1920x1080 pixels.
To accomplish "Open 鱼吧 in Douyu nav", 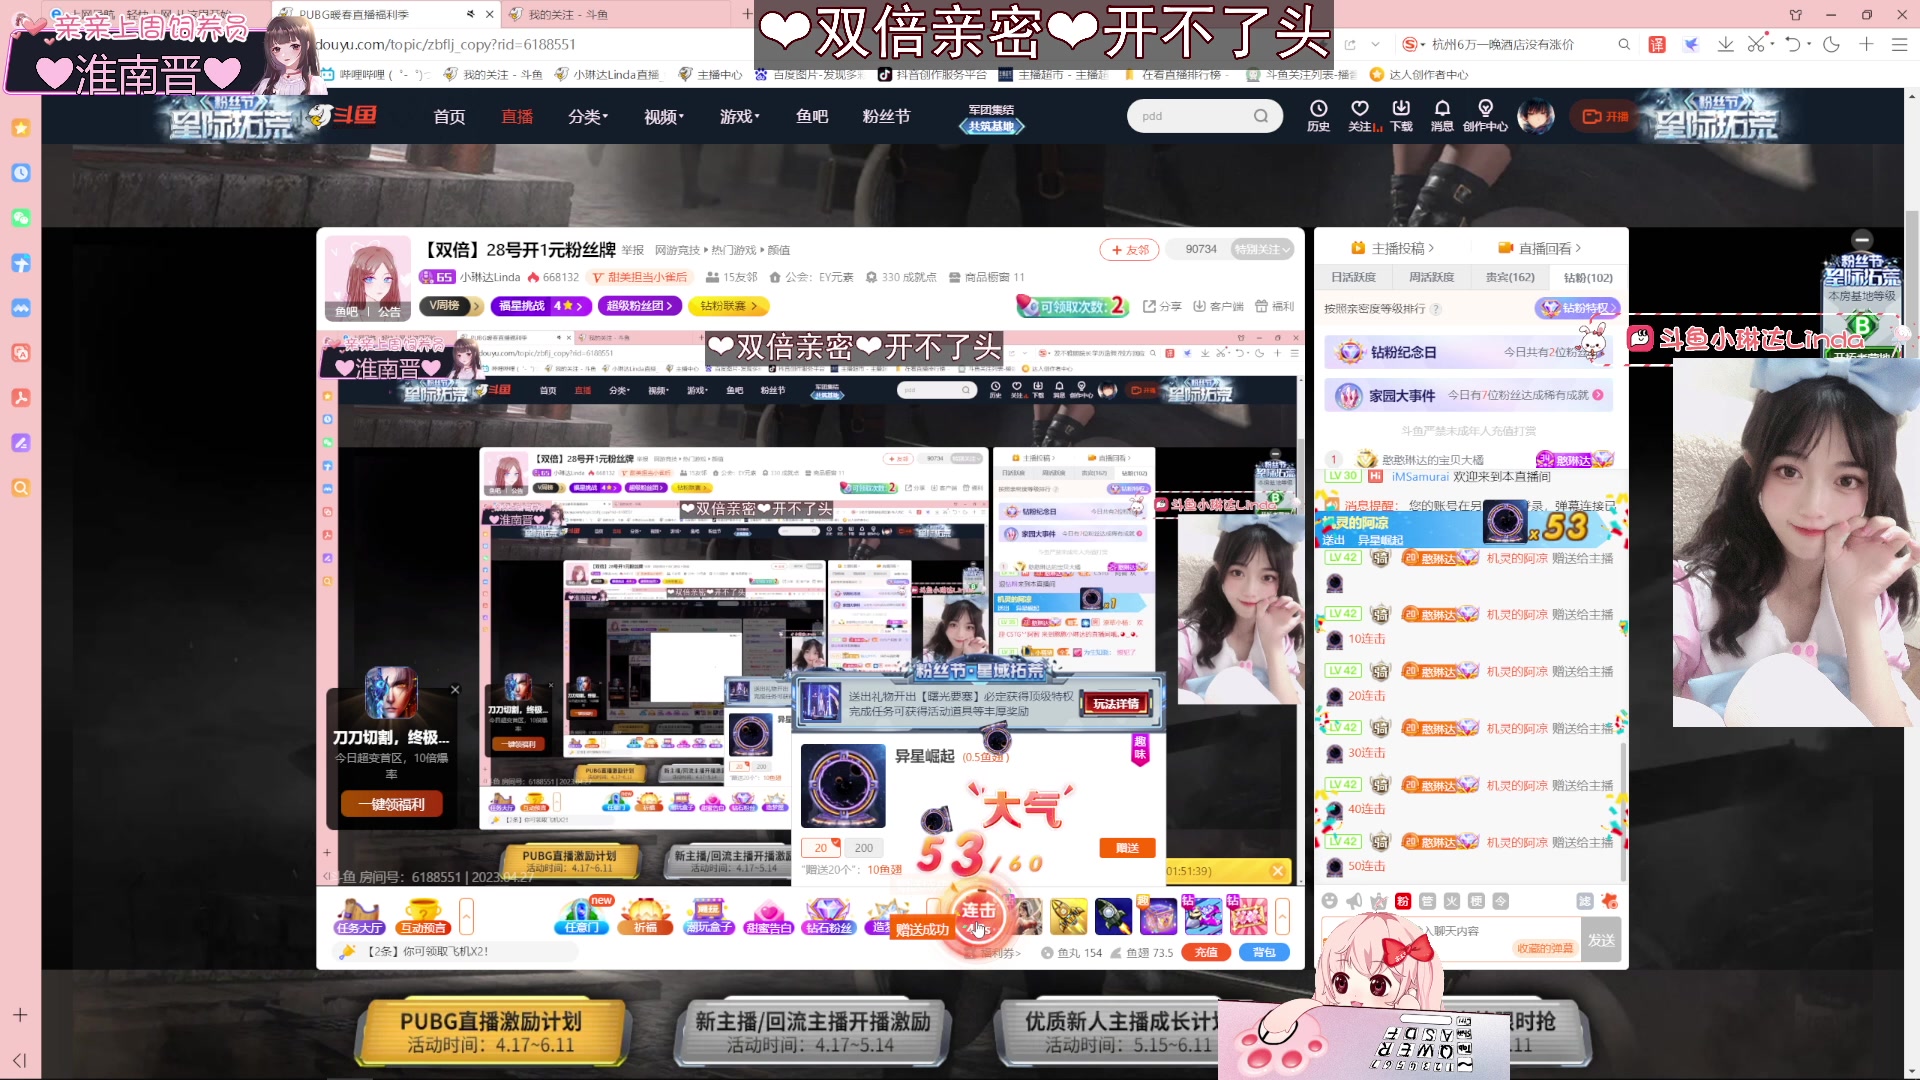I will point(812,117).
